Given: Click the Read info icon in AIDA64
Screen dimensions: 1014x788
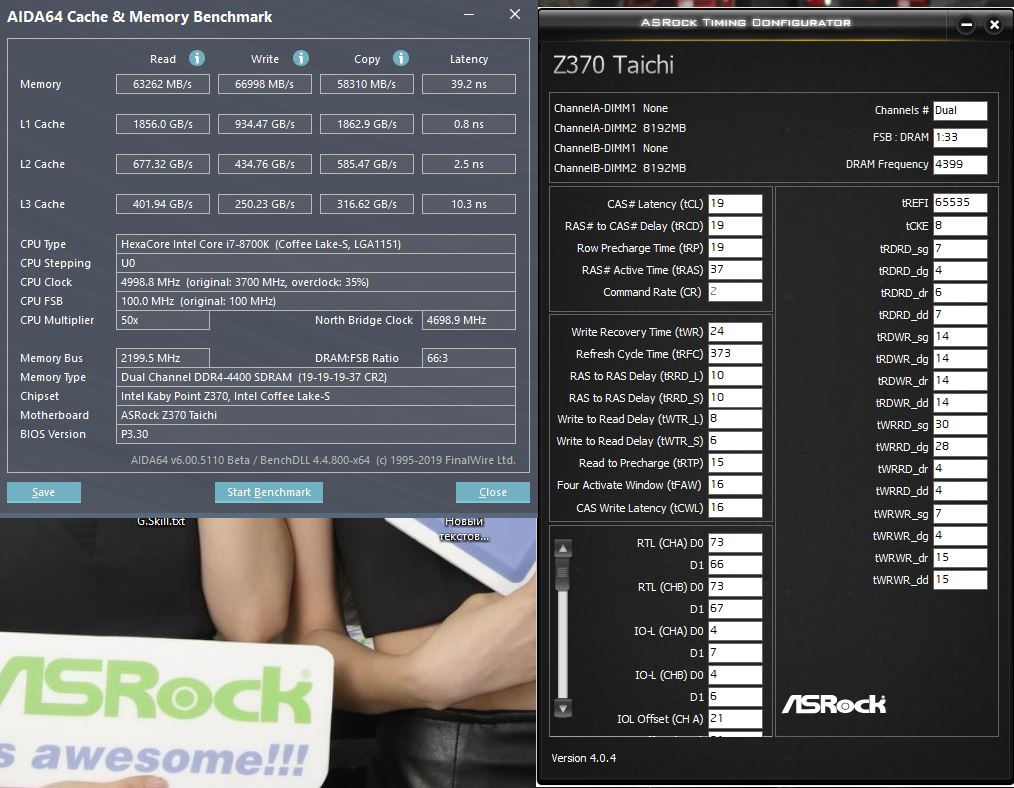Looking at the screenshot, I should point(197,58).
